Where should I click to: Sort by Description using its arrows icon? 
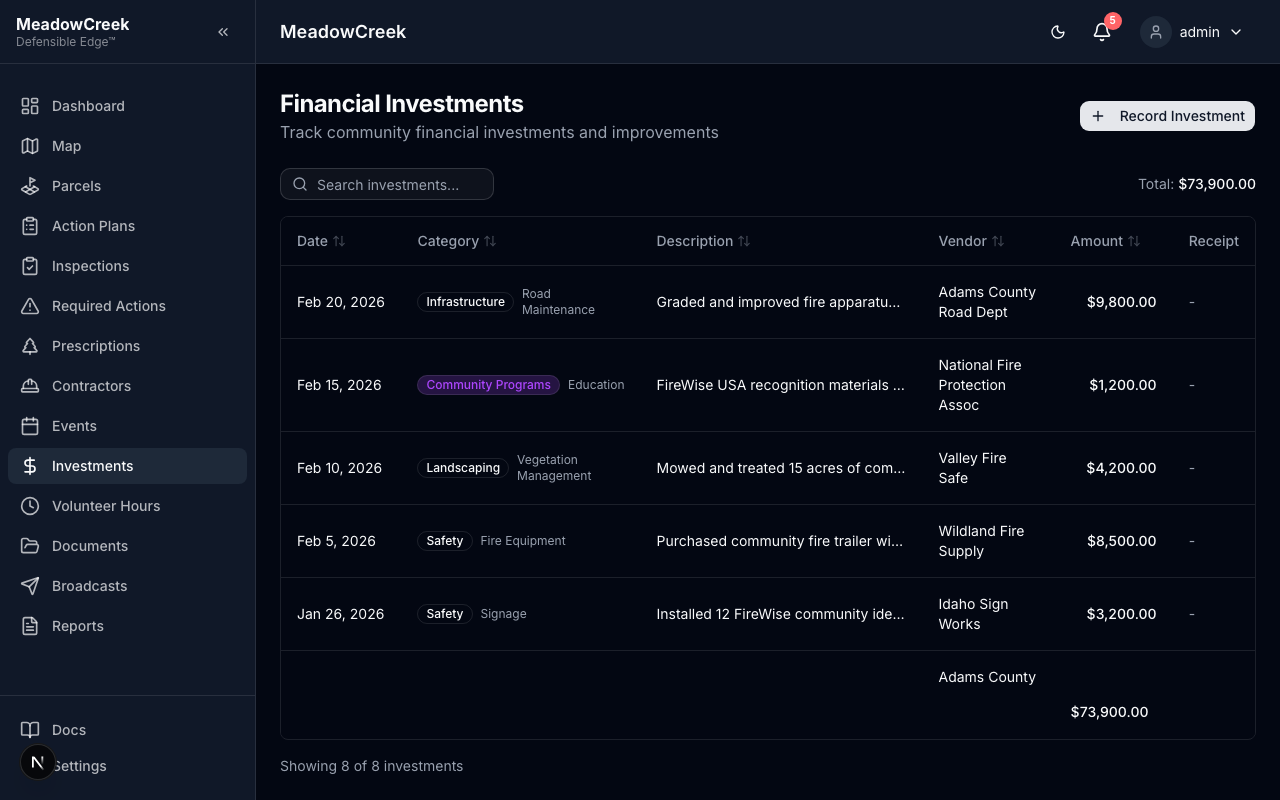pyautogui.click(x=744, y=241)
